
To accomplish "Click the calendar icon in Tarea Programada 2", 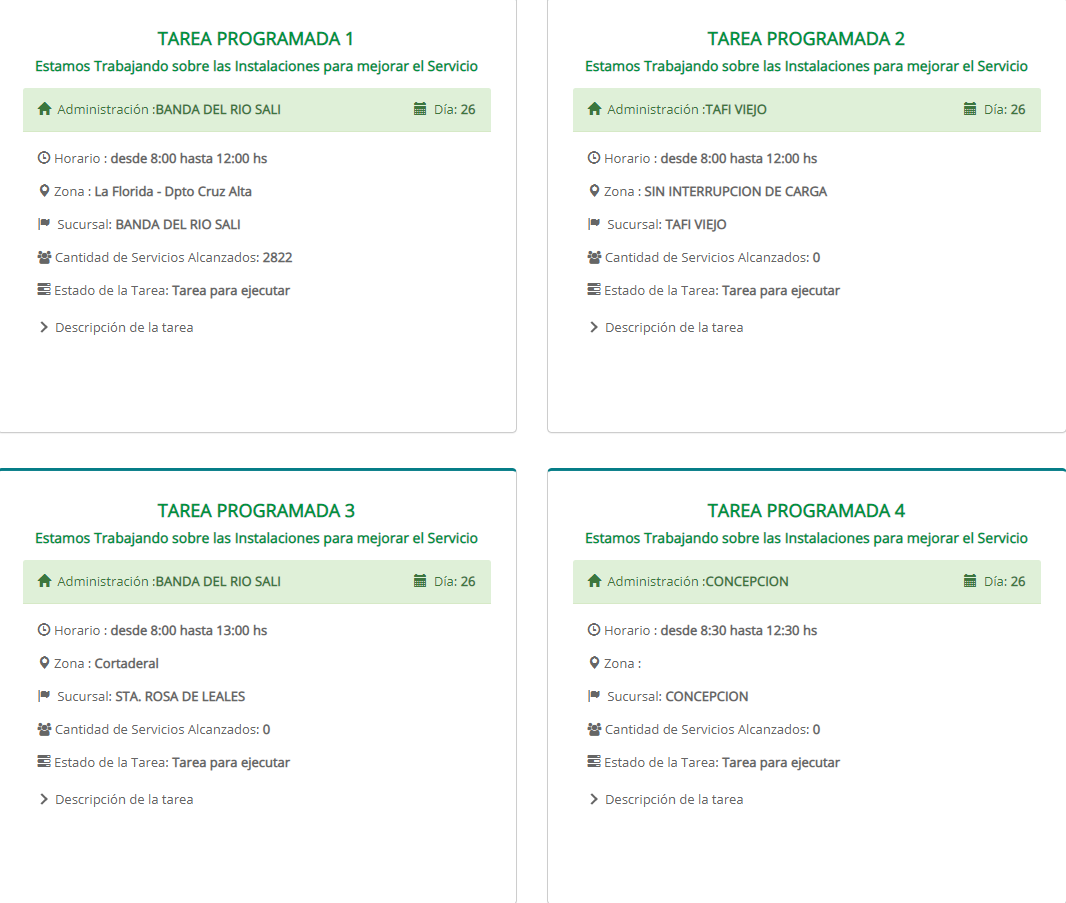I will (x=970, y=109).
